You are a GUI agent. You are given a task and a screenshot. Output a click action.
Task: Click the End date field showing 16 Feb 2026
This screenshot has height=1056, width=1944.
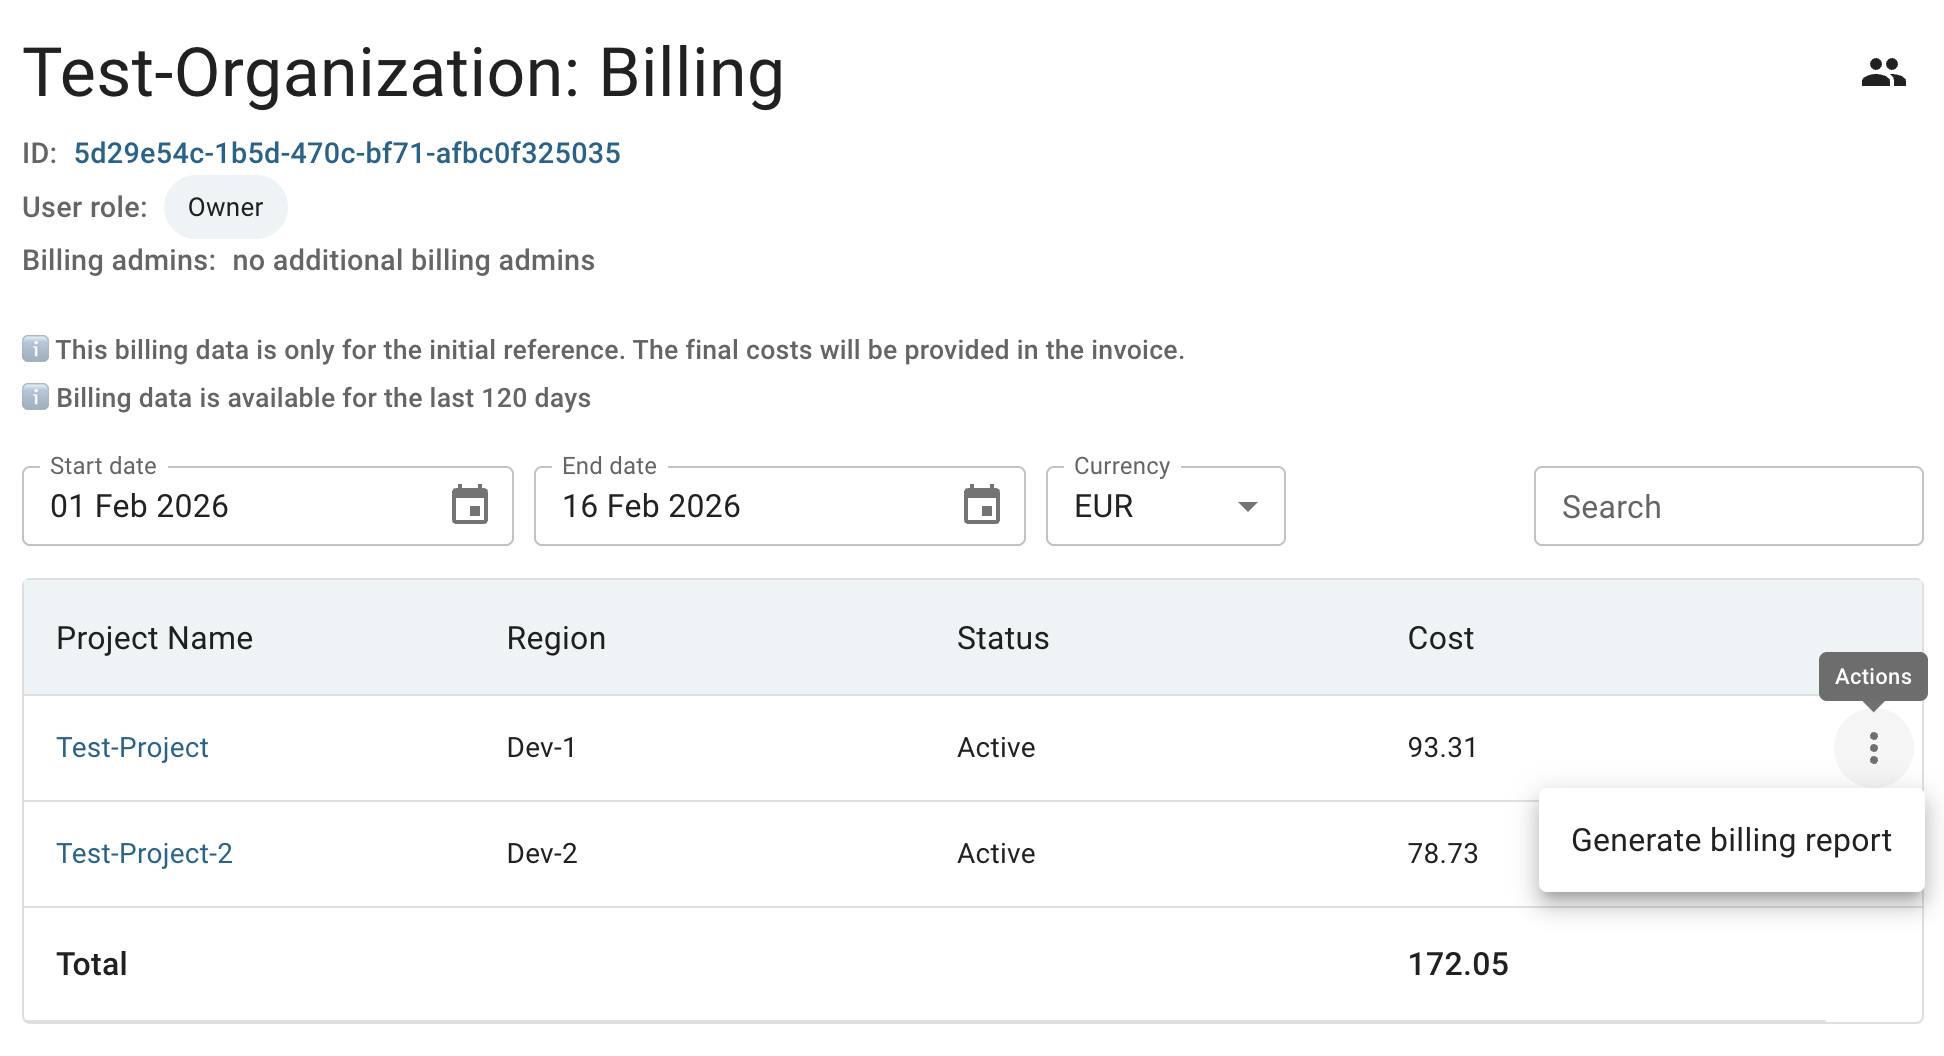pyautogui.click(x=750, y=506)
